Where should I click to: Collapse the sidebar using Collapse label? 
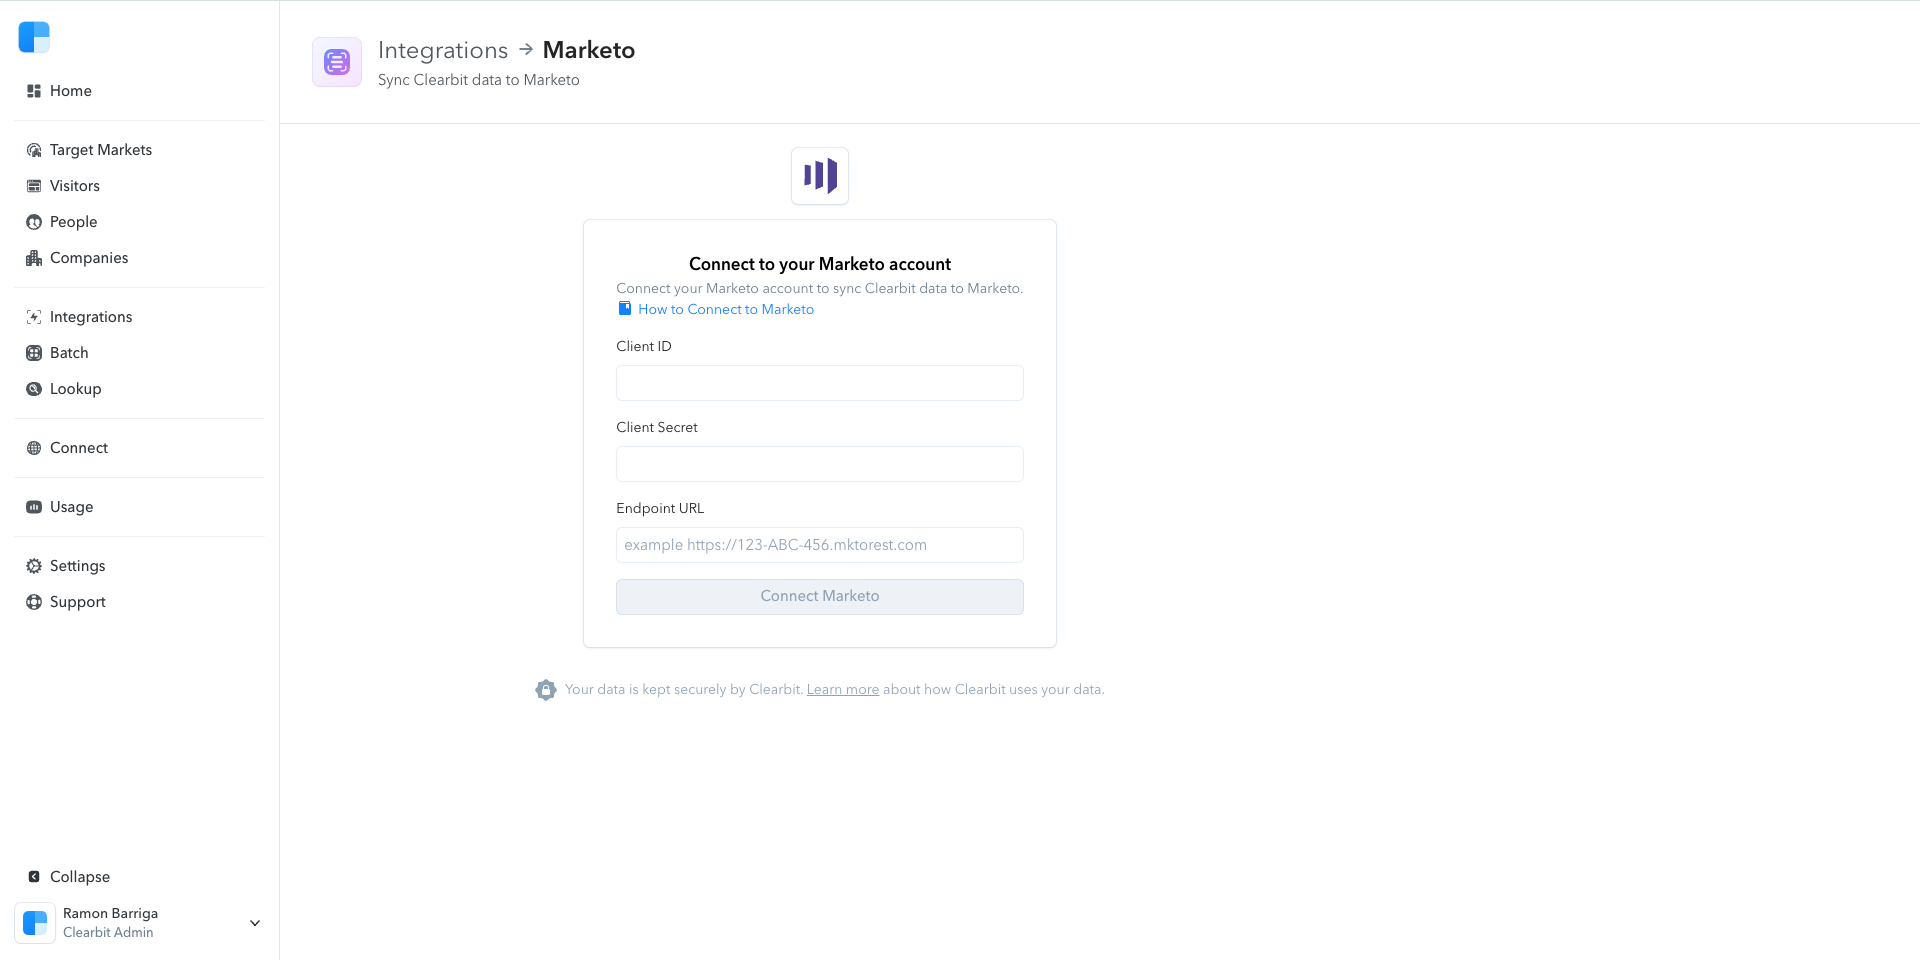point(80,877)
